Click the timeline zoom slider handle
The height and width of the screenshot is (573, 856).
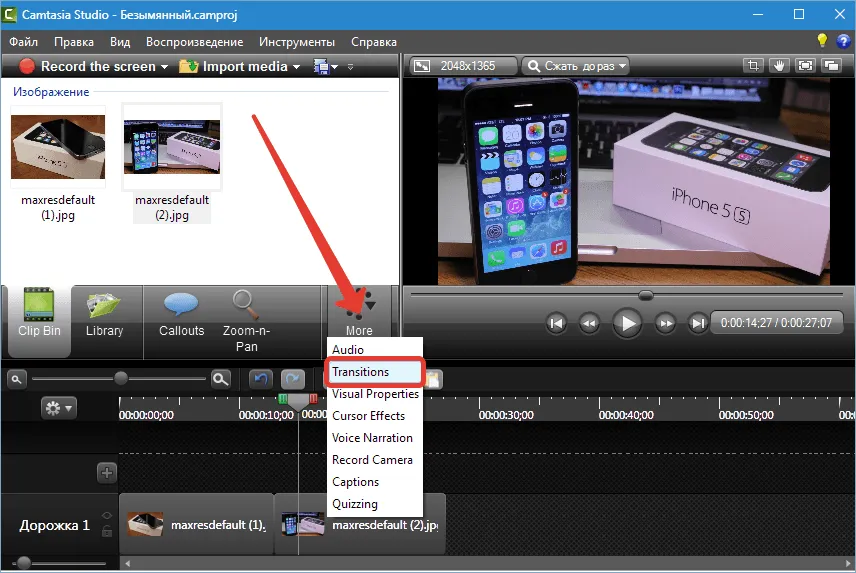tap(121, 378)
